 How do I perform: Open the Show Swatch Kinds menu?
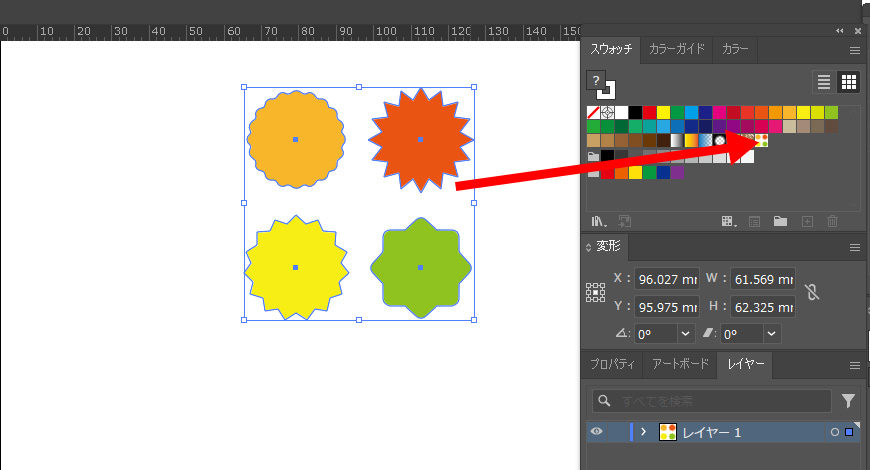728,221
